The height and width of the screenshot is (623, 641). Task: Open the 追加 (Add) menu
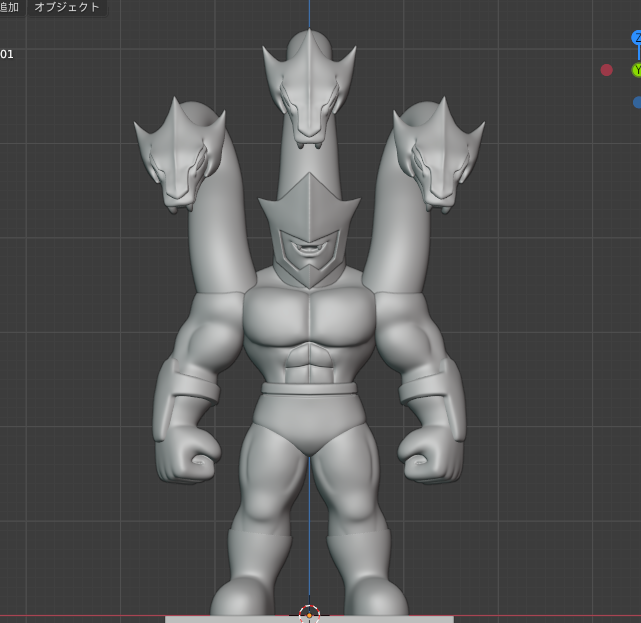(x=10, y=7)
